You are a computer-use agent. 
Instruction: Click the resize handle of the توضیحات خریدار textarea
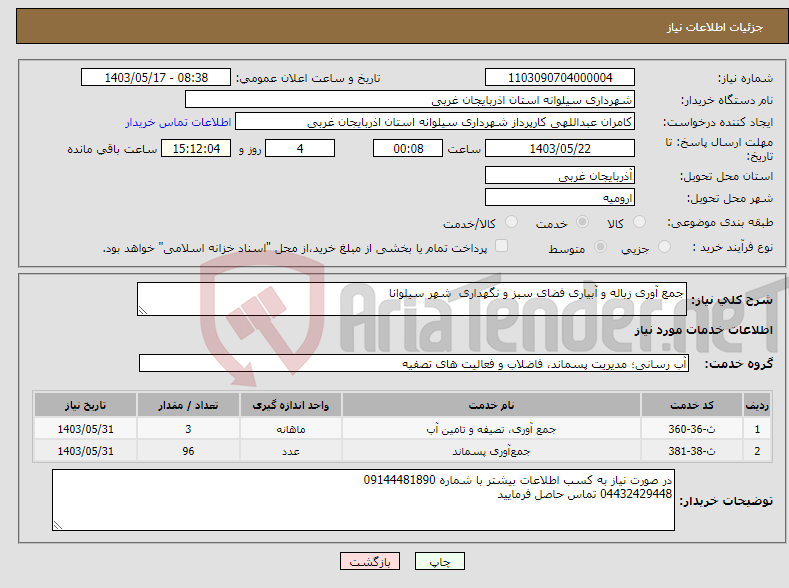tap(58, 525)
